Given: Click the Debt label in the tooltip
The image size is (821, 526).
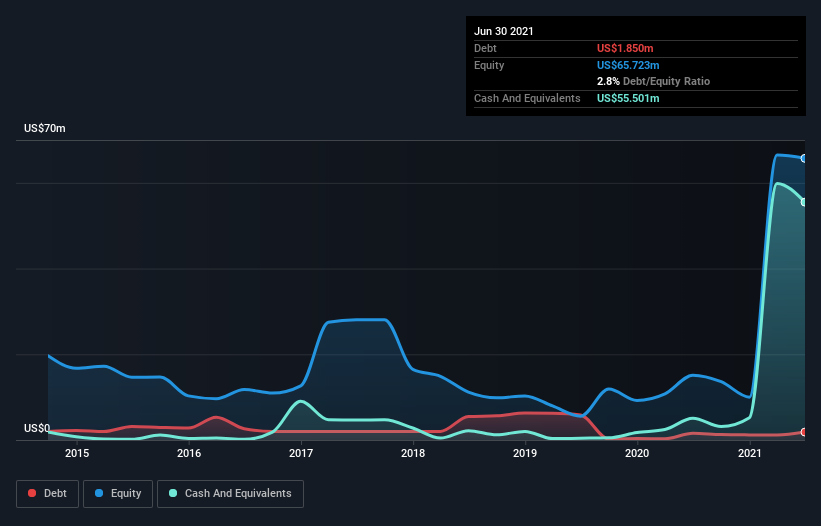Looking at the screenshot, I should [485, 48].
